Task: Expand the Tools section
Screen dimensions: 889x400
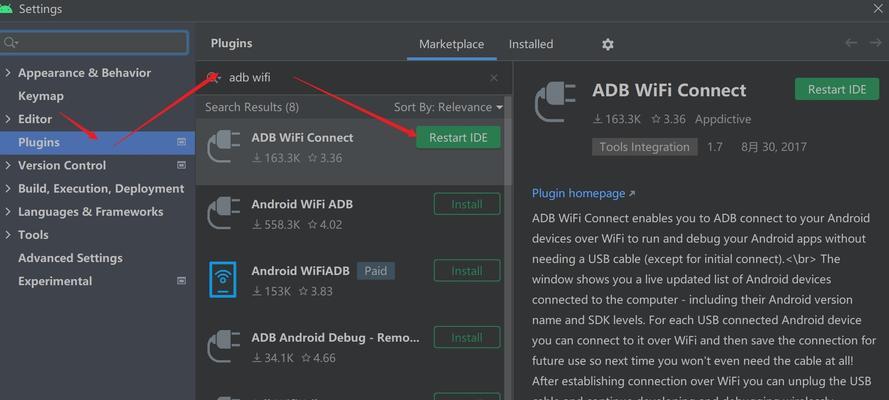Action: coord(7,235)
